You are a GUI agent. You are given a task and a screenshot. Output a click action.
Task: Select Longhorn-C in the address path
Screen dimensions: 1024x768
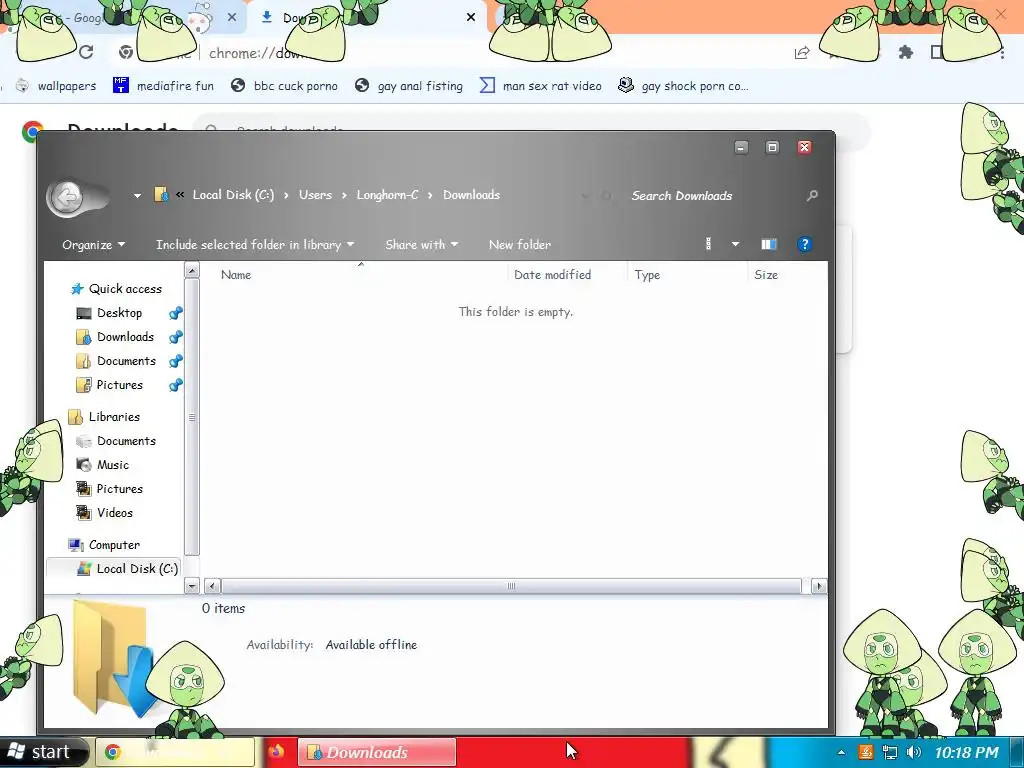pyautogui.click(x=387, y=195)
